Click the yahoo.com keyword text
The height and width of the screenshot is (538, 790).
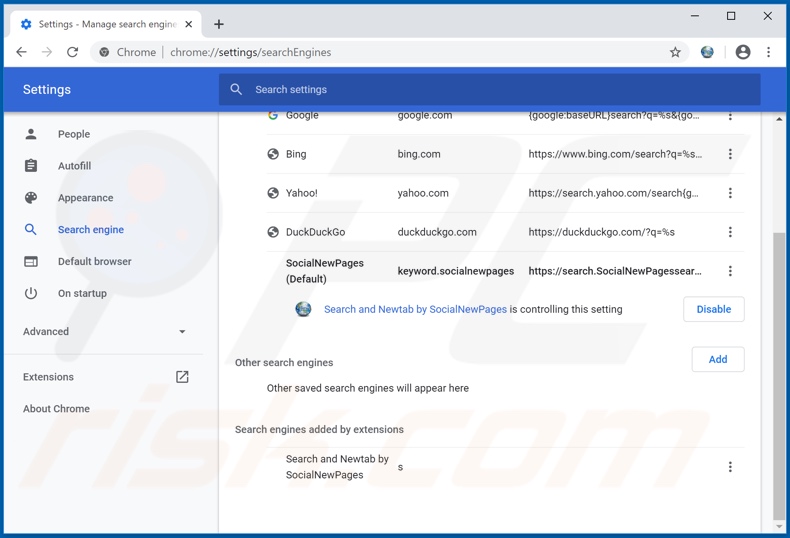(423, 193)
